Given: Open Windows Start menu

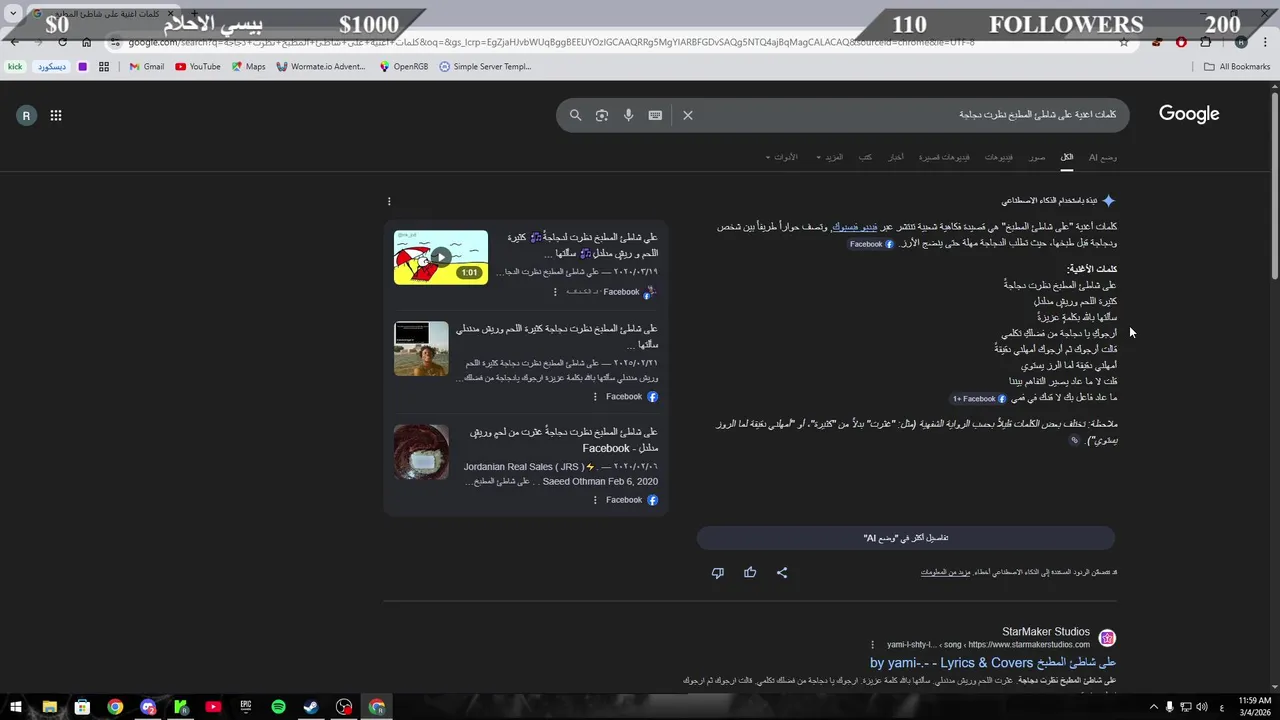Looking at the screenshot, I should (x=16, y=707).
